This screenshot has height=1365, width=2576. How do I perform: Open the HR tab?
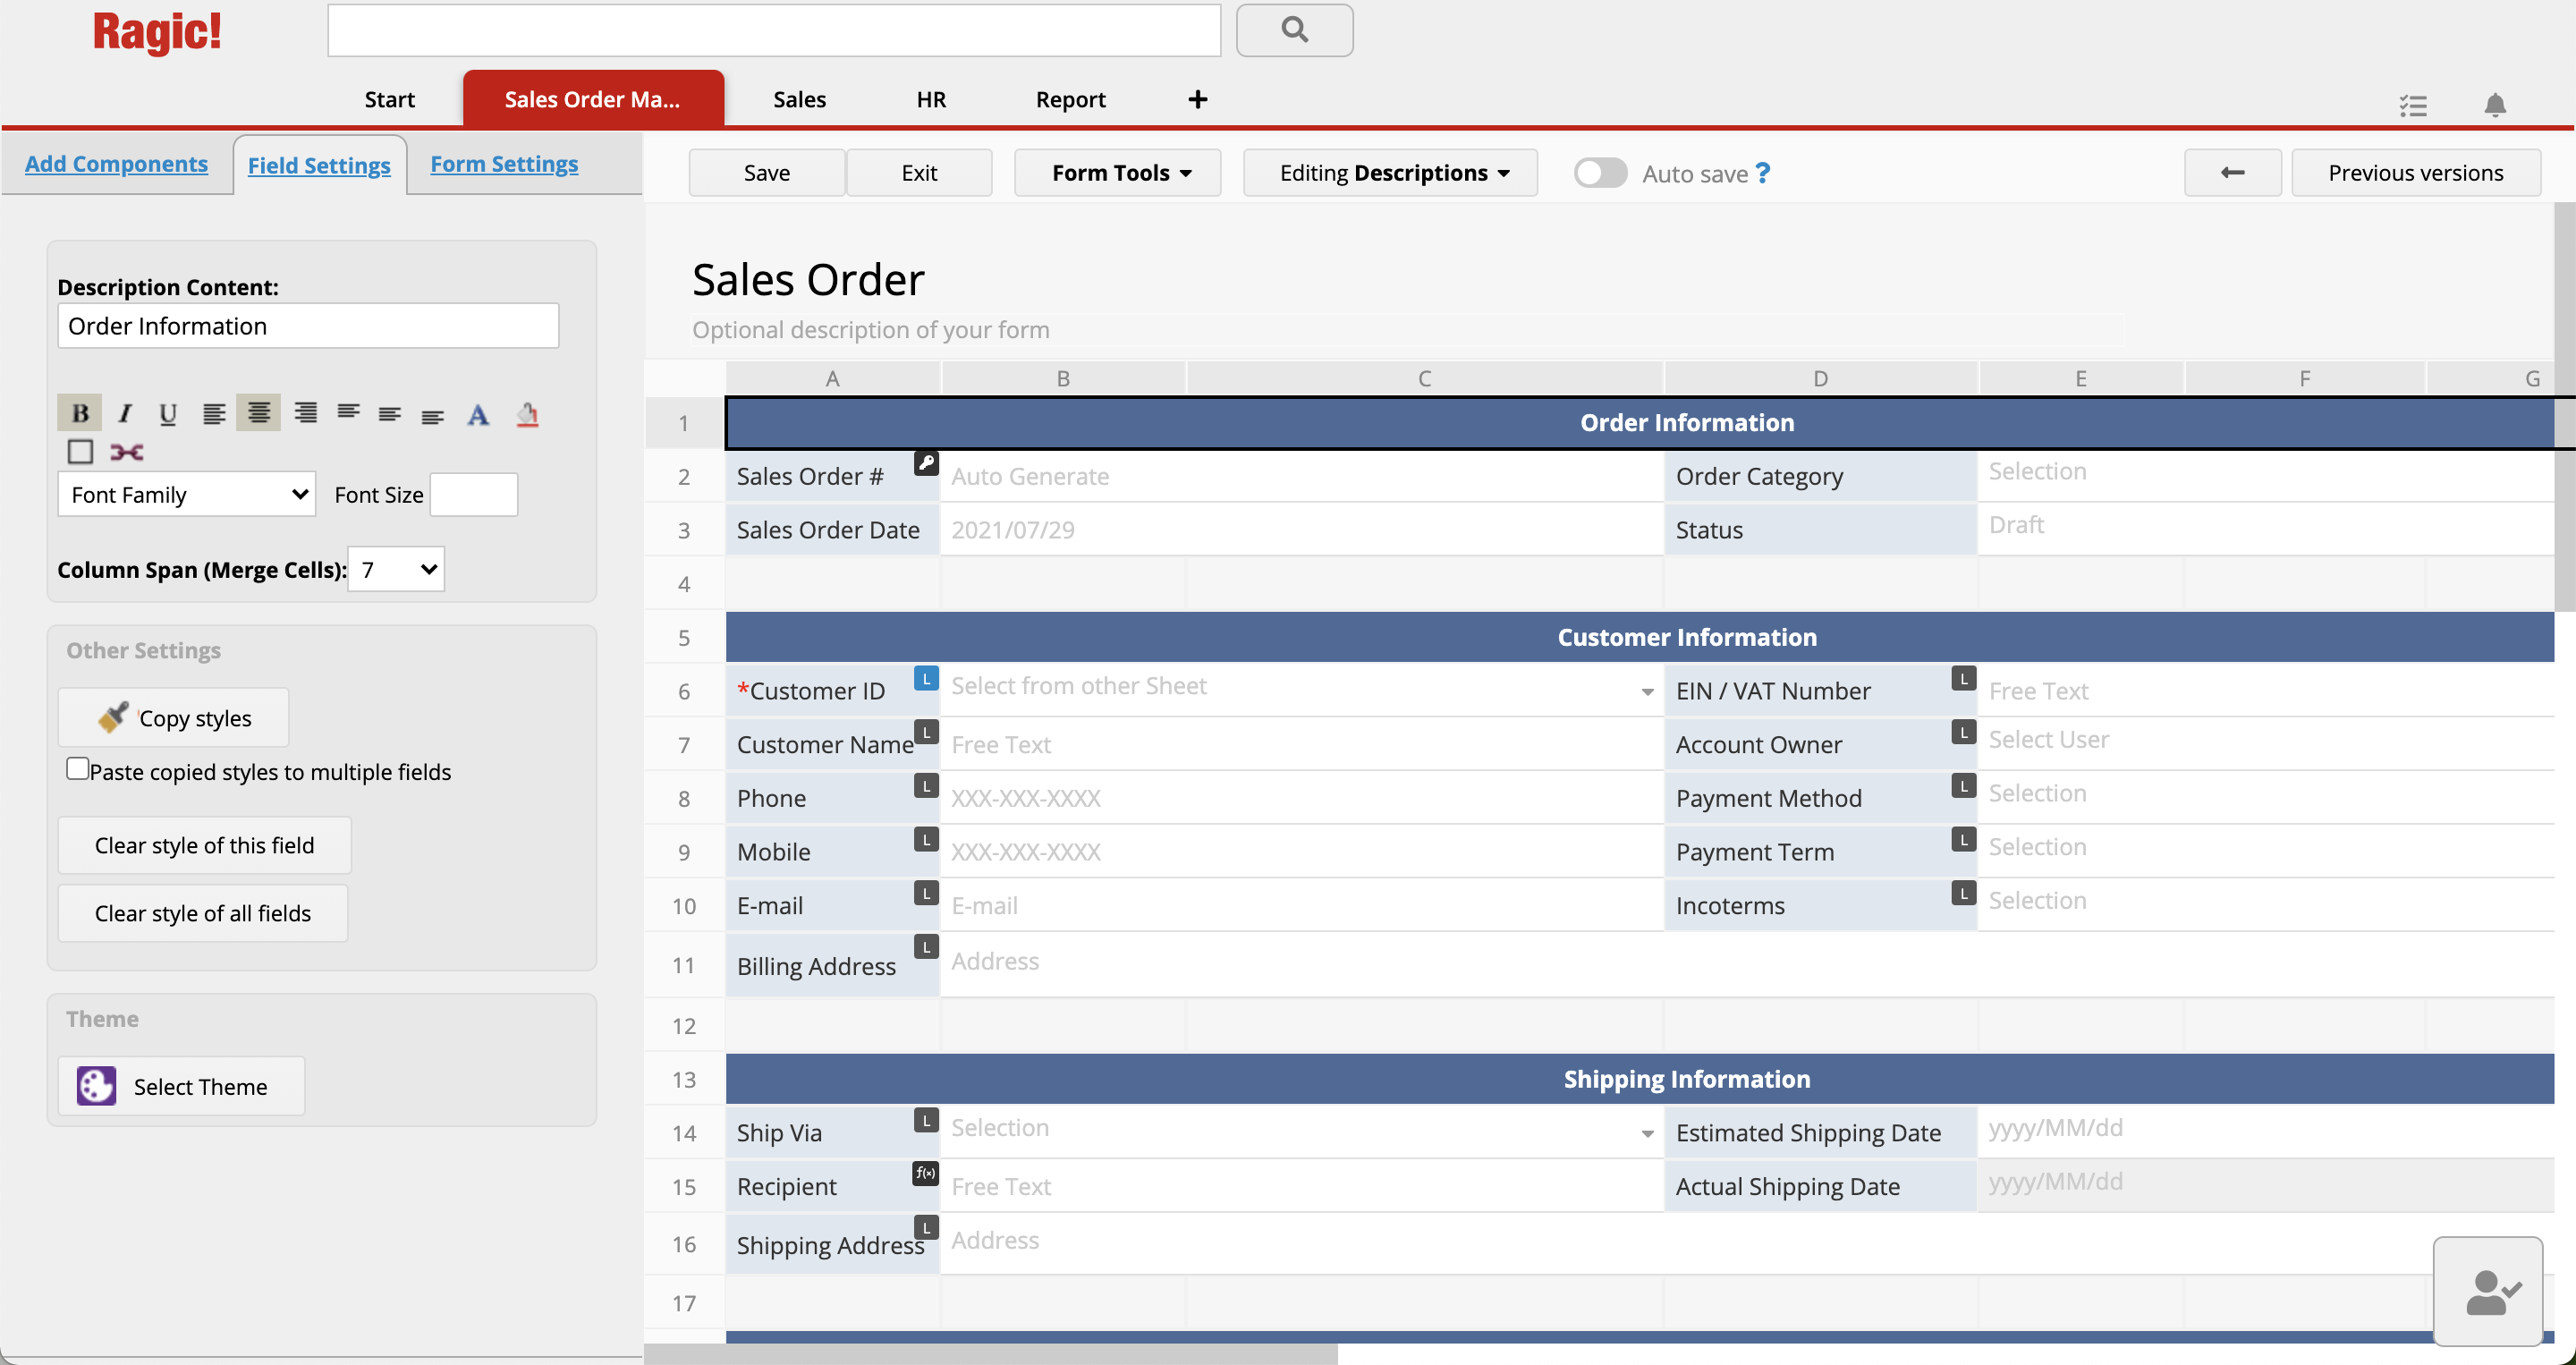(931, 98)
